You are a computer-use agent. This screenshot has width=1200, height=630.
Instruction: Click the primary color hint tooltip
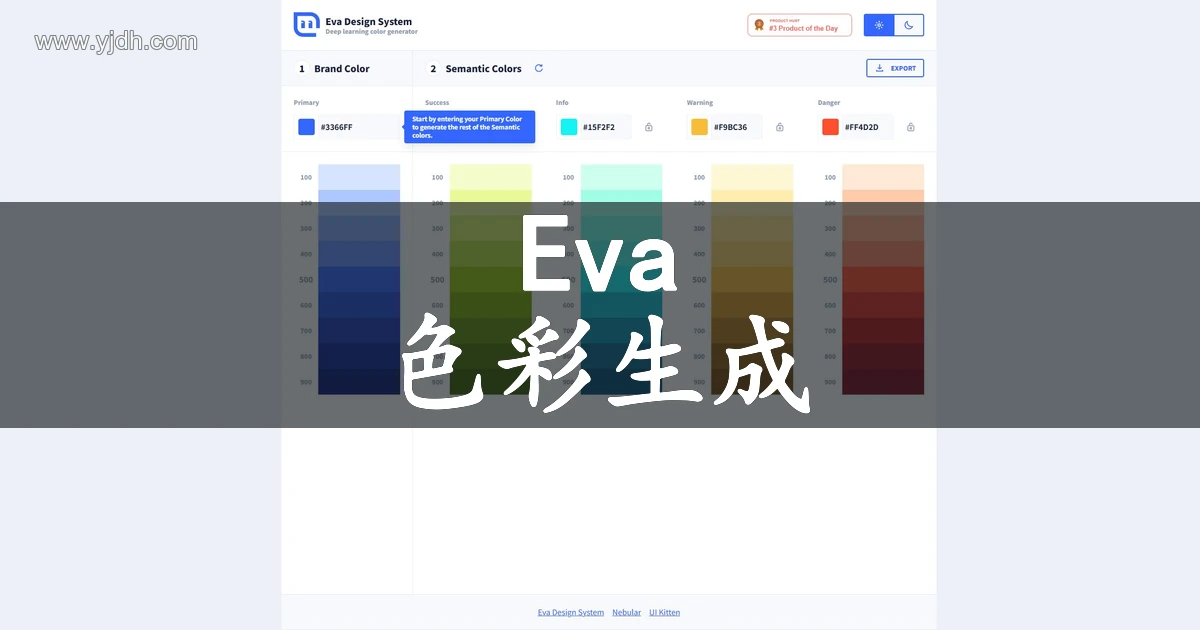point(470,127)
